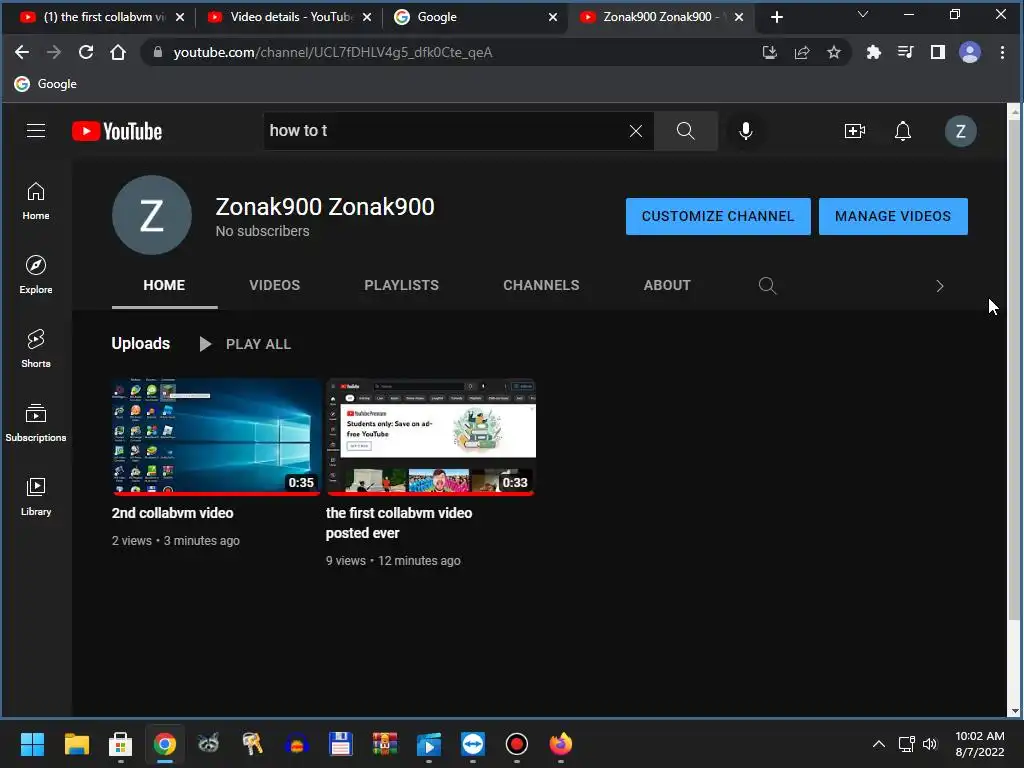Show hidden system tray icons
Image resolution: width=1024 pixels, height=768 pixels.
click(x=879, y=744)
